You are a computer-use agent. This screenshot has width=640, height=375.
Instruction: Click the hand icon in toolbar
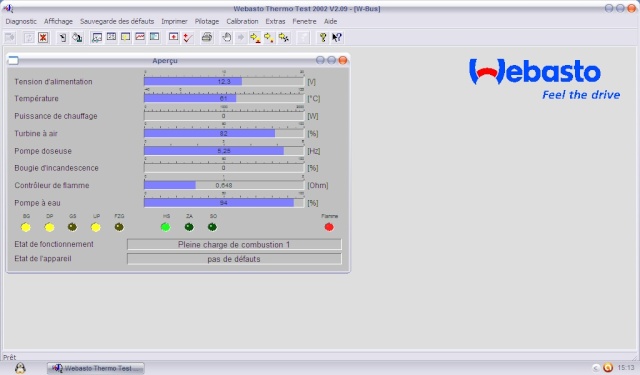point(227,38)
